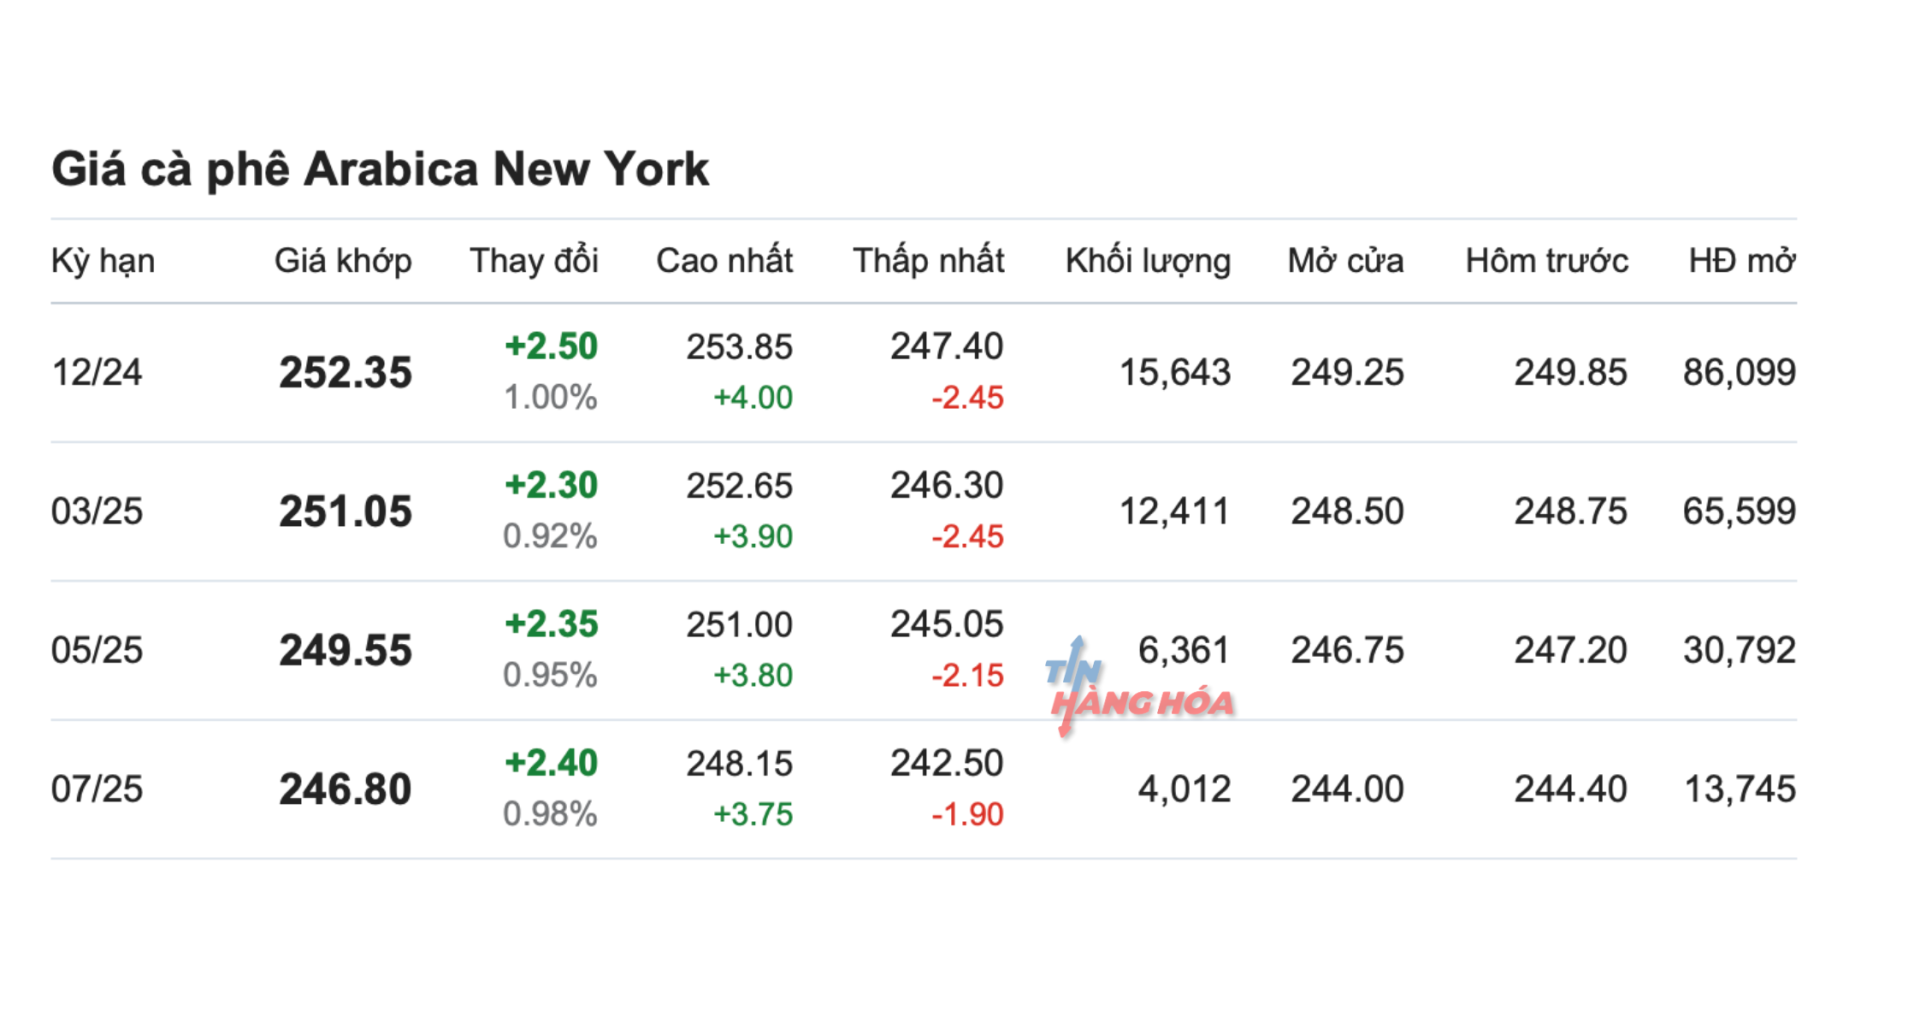
Task: Click the Giá cà phê Arabica New York title
Action: [x=380, y=169]
